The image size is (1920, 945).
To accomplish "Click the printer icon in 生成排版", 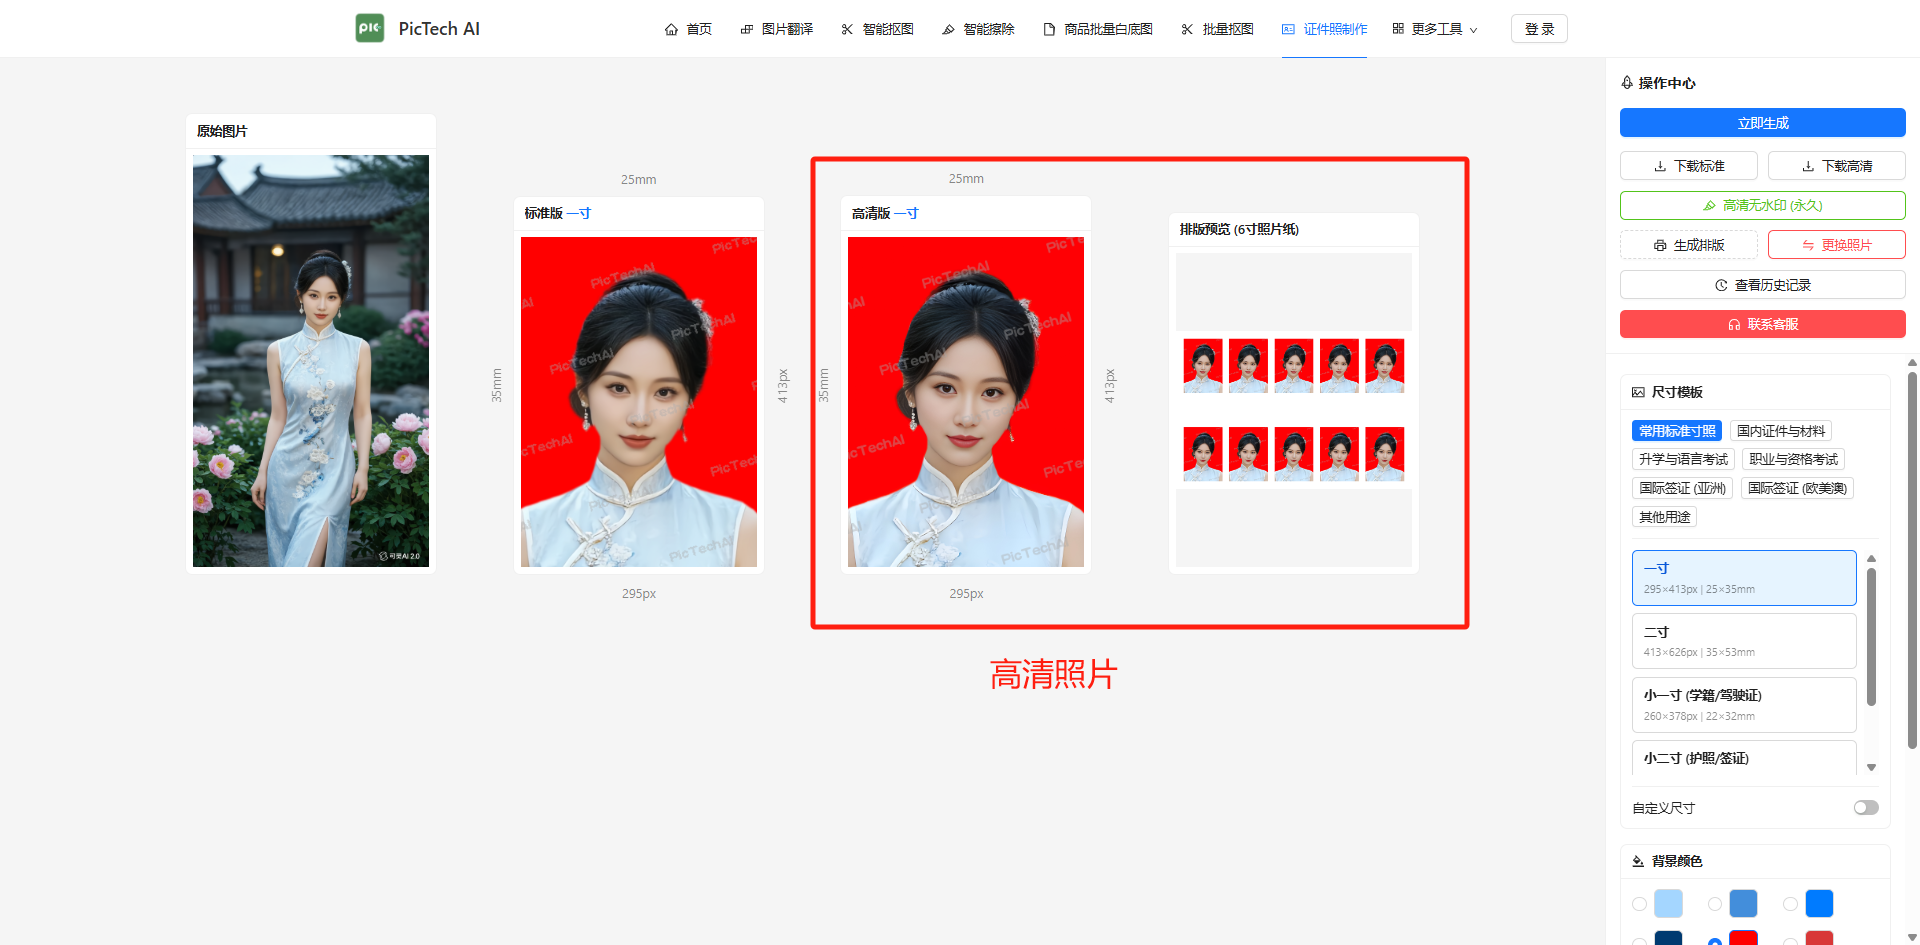I will tap(1660, 245).
